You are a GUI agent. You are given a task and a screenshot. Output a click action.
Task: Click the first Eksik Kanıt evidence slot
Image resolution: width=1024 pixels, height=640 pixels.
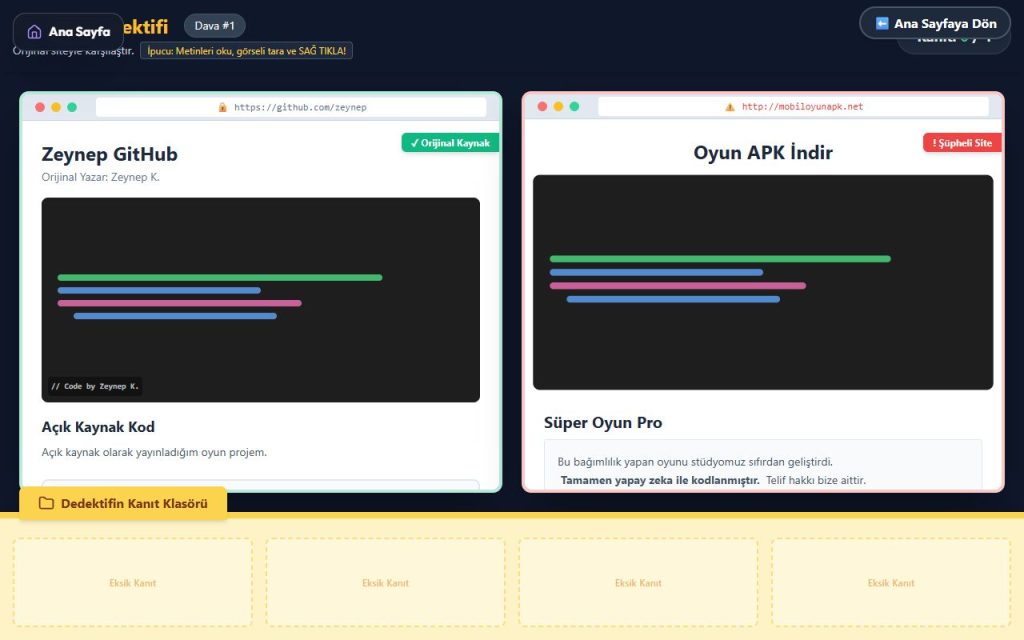(132, 583)
